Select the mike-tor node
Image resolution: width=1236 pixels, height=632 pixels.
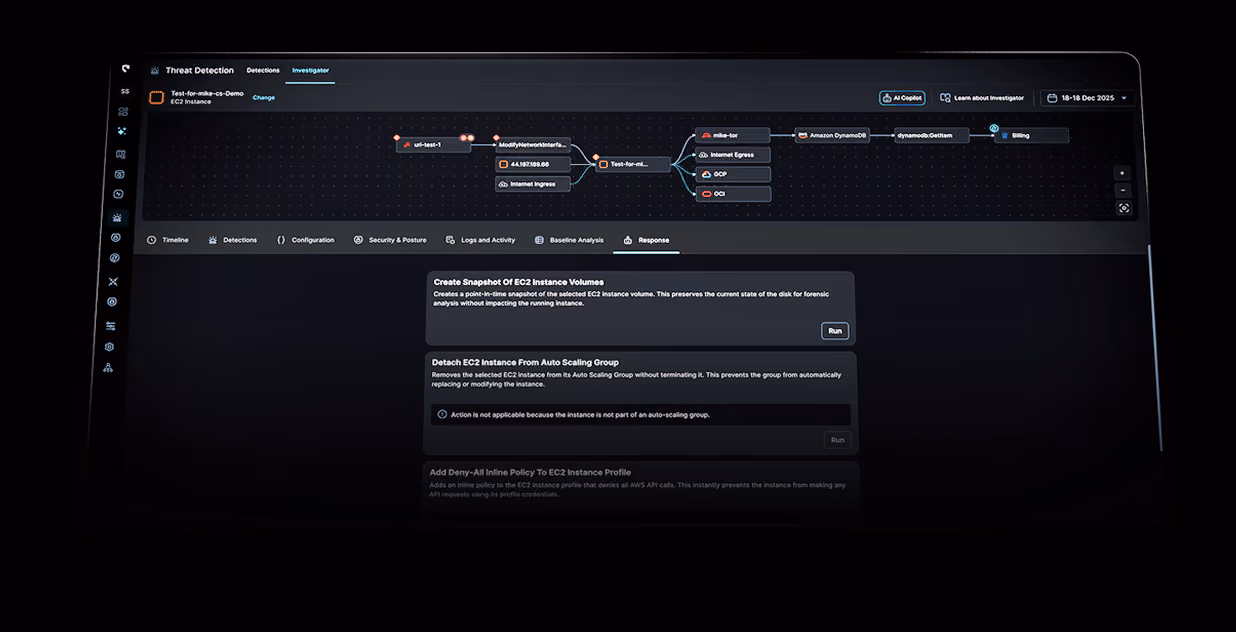[x=733, y=135]
